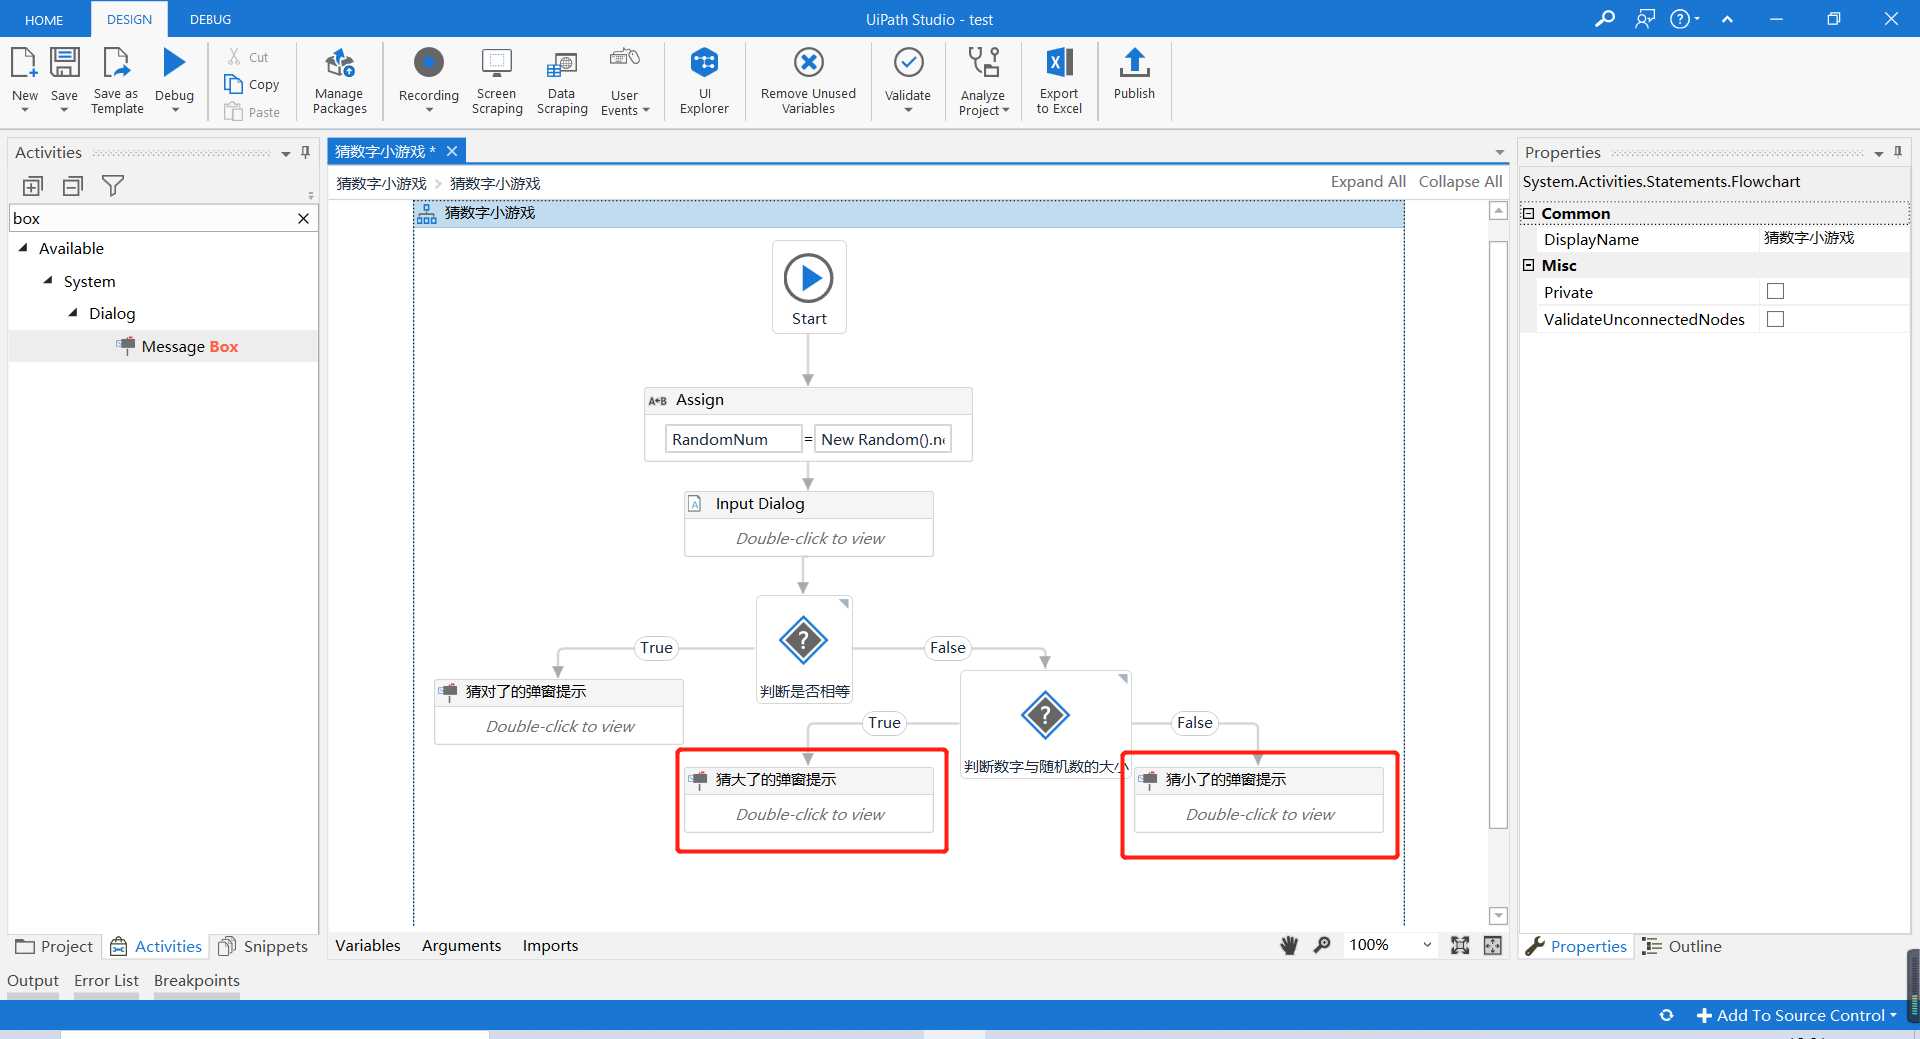Open the Validate dropdown arrow
The image size is (1920, 1039).
point(908,110)
